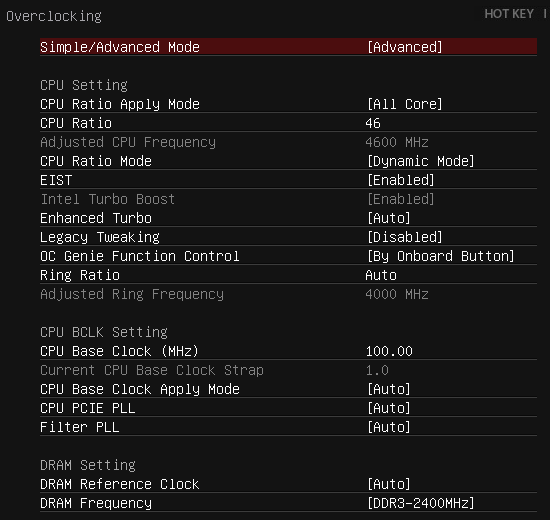Open the Enhanced Turbo [Auto] option

[x=389, y=218]
